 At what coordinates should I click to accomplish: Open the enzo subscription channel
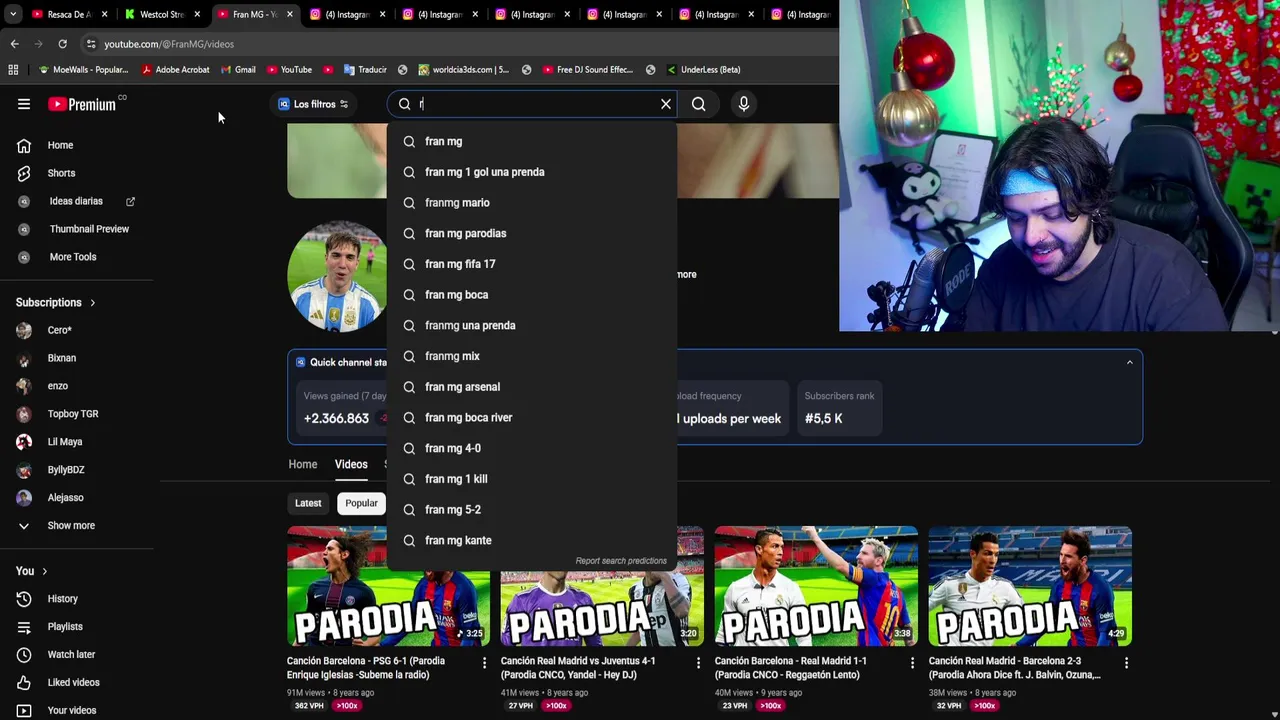coord(57,386)
